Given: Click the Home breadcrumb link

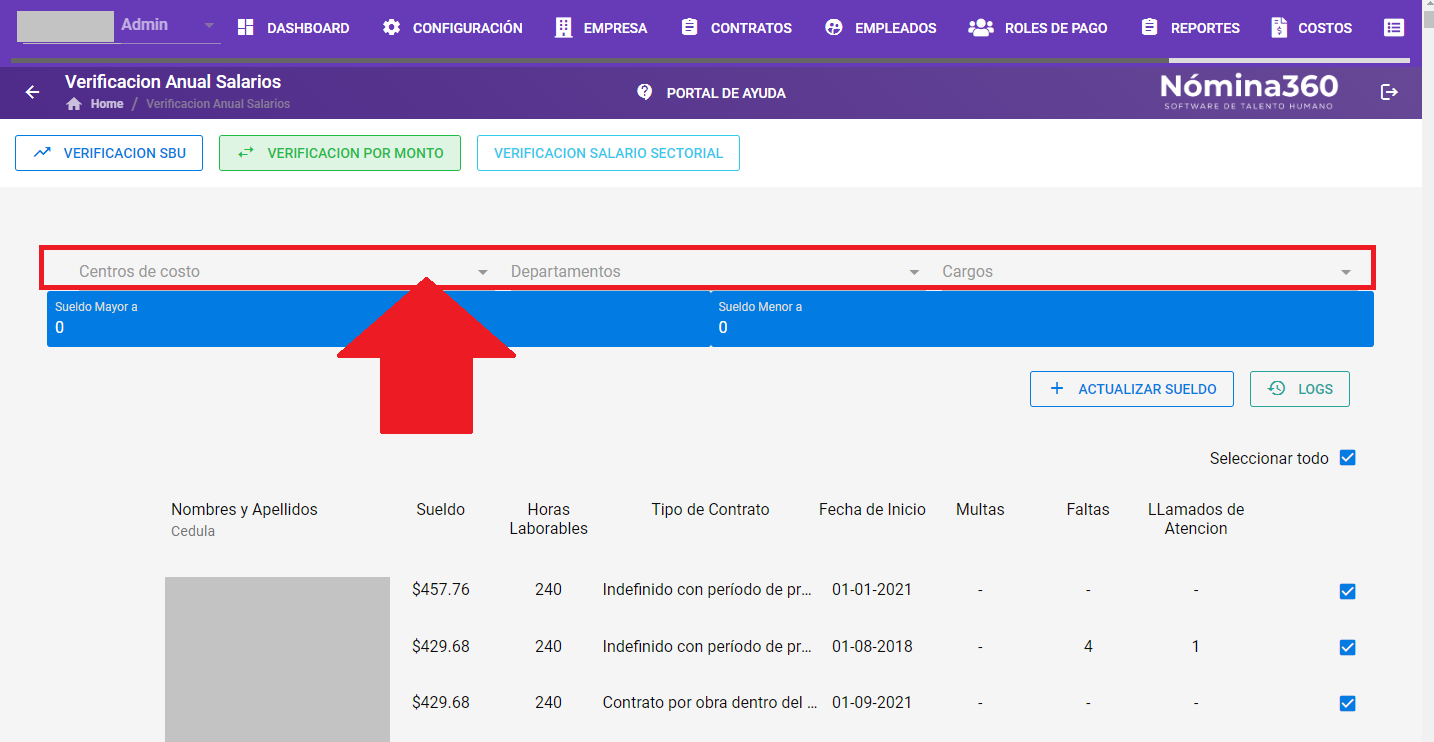Looking at the screenshot, I should coord(107,104).
